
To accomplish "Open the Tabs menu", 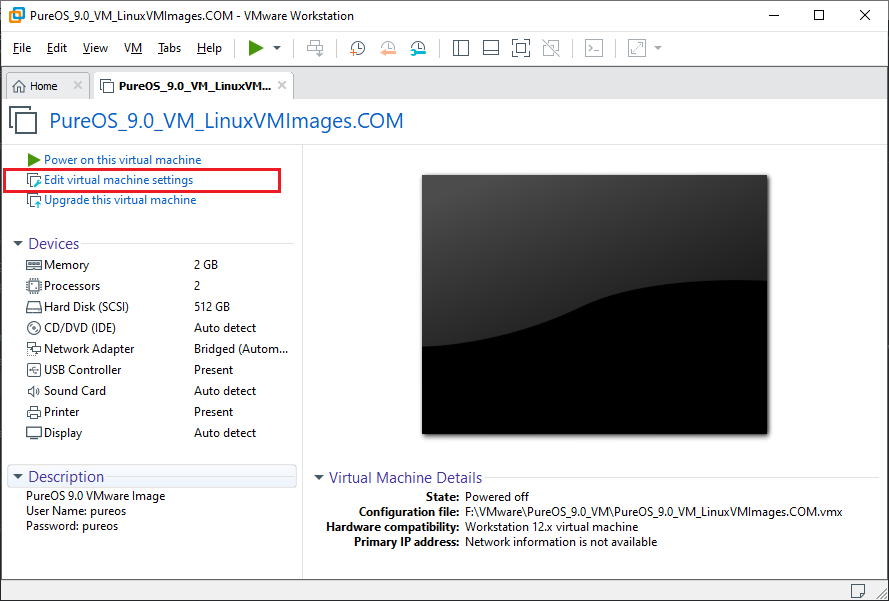I will pos(169,48).
